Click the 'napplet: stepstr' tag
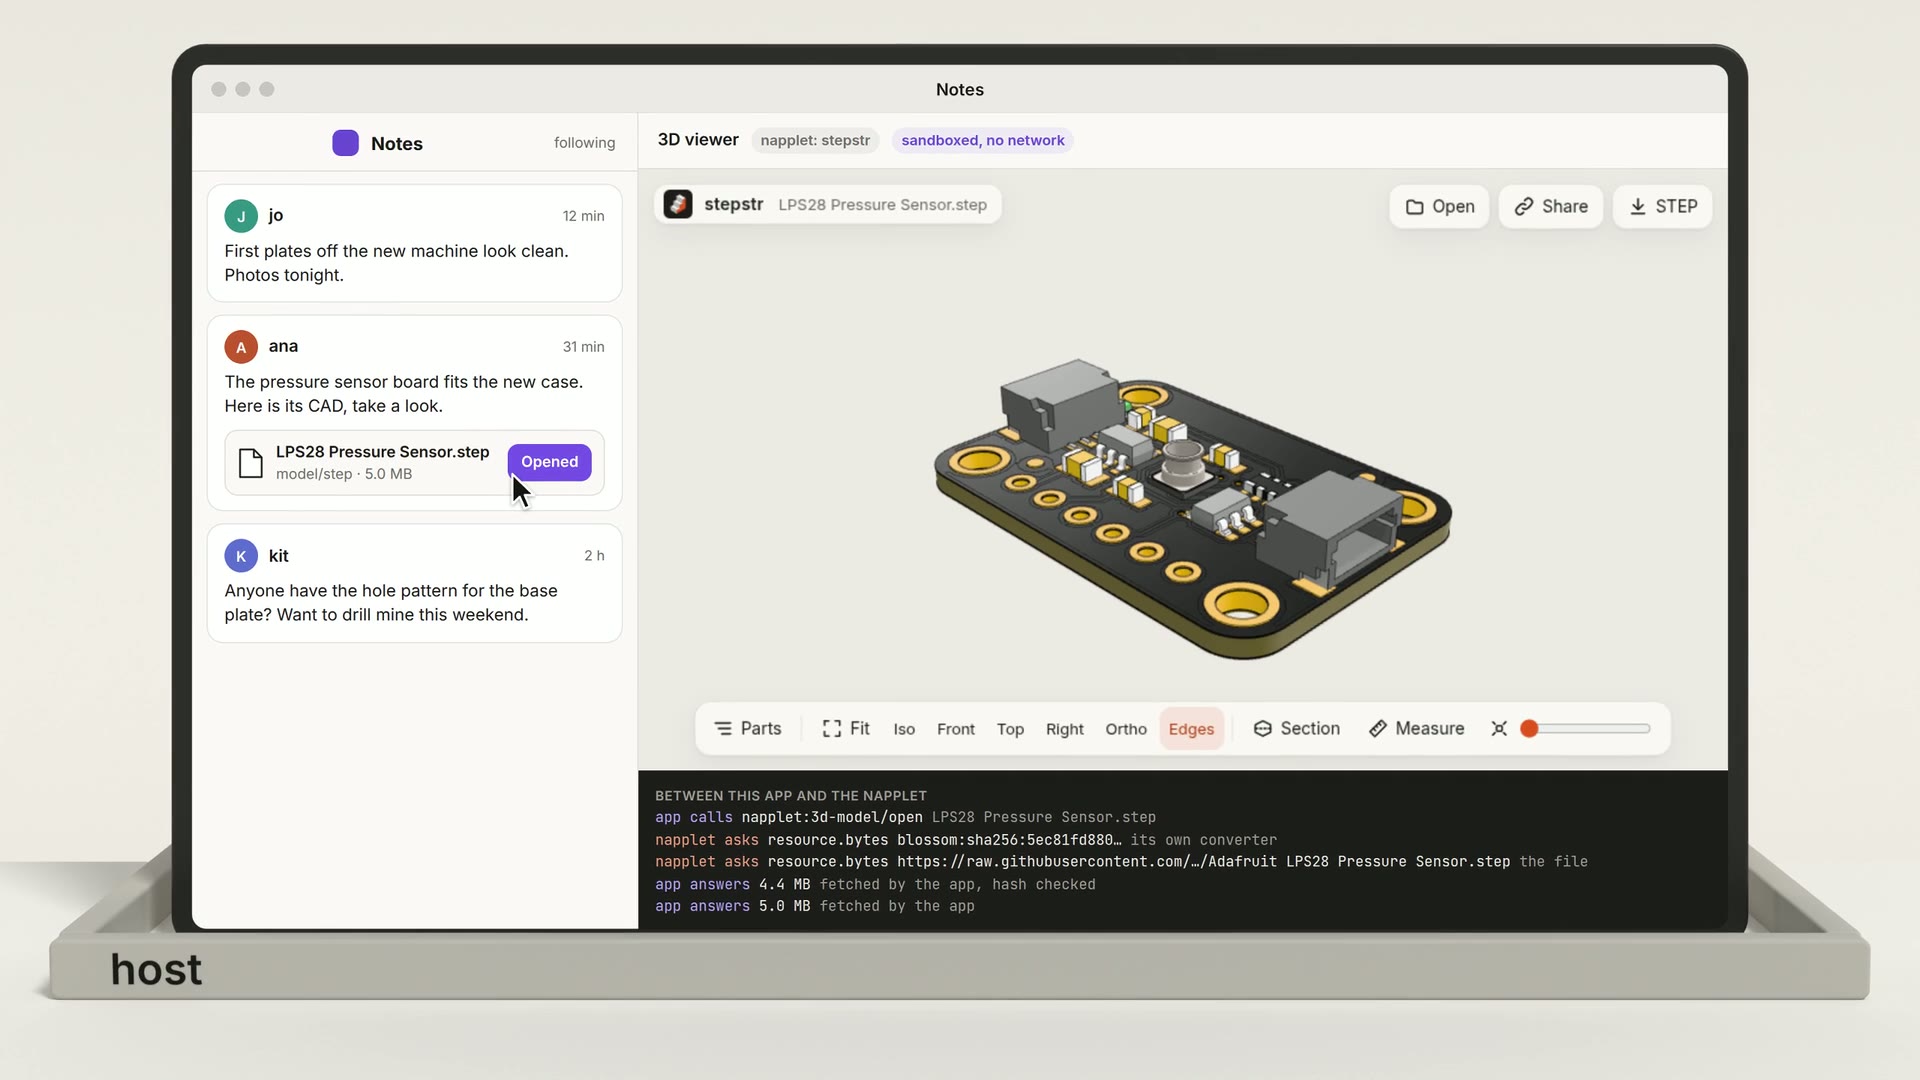 815,140
